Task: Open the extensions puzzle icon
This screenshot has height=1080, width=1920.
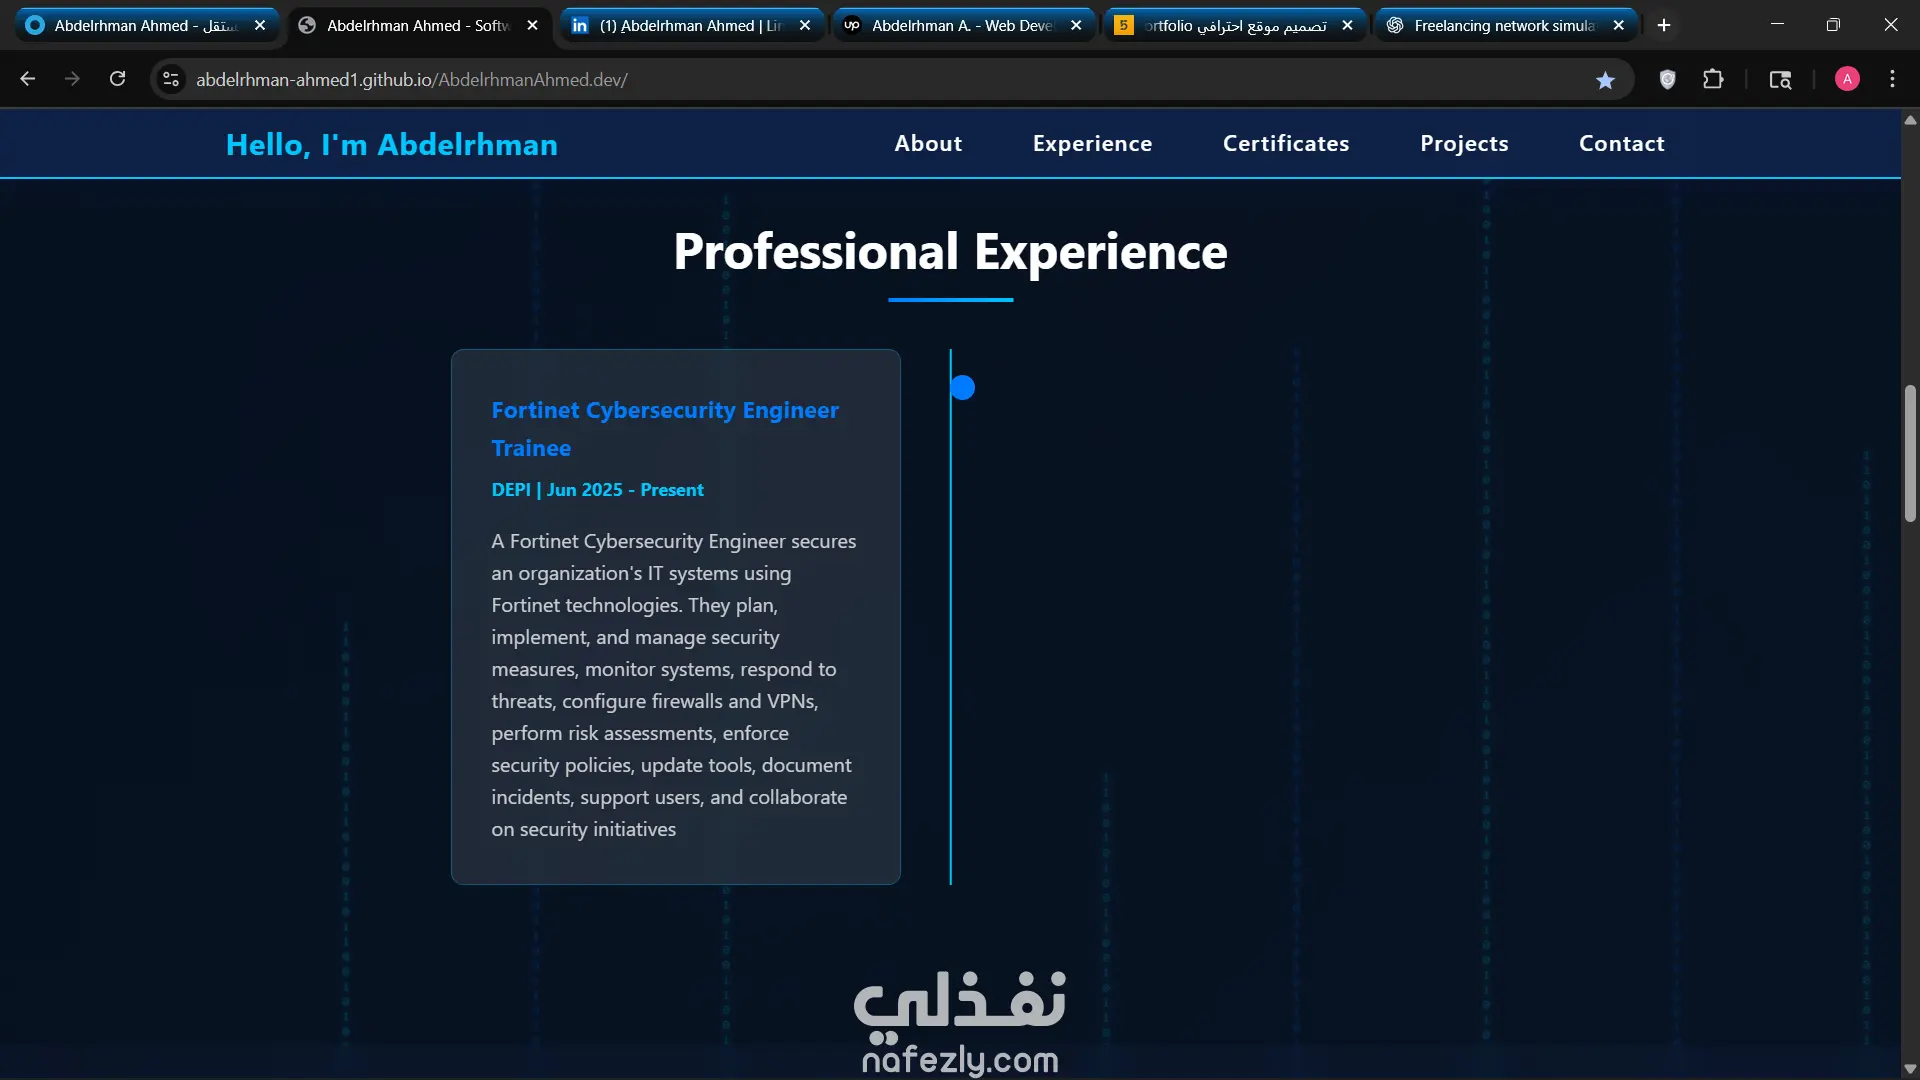Action: pos(1713,79)
